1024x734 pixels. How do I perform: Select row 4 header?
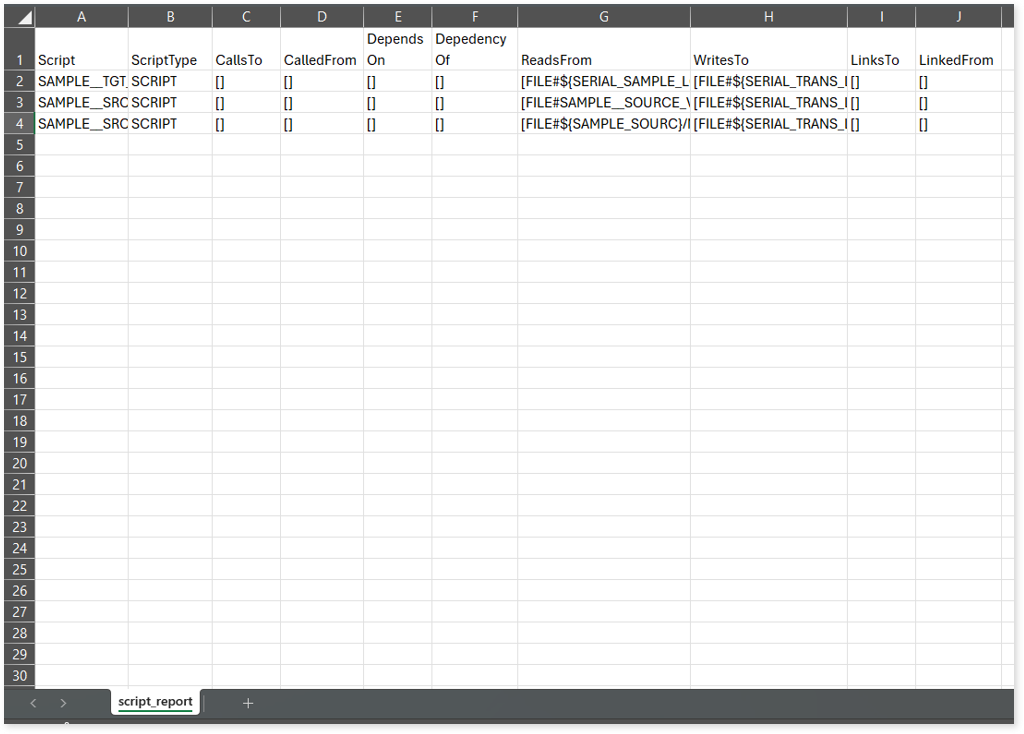(19, 124)
